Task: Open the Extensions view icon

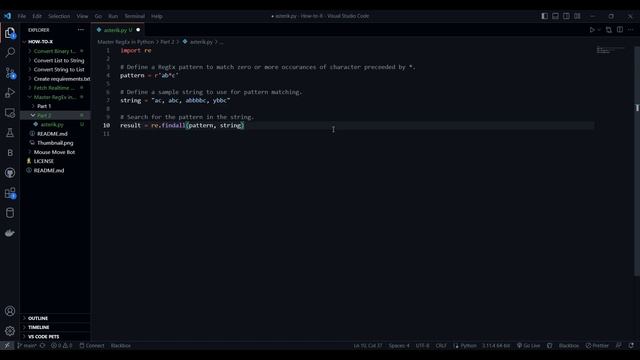Action: click(x=10, y=193)
